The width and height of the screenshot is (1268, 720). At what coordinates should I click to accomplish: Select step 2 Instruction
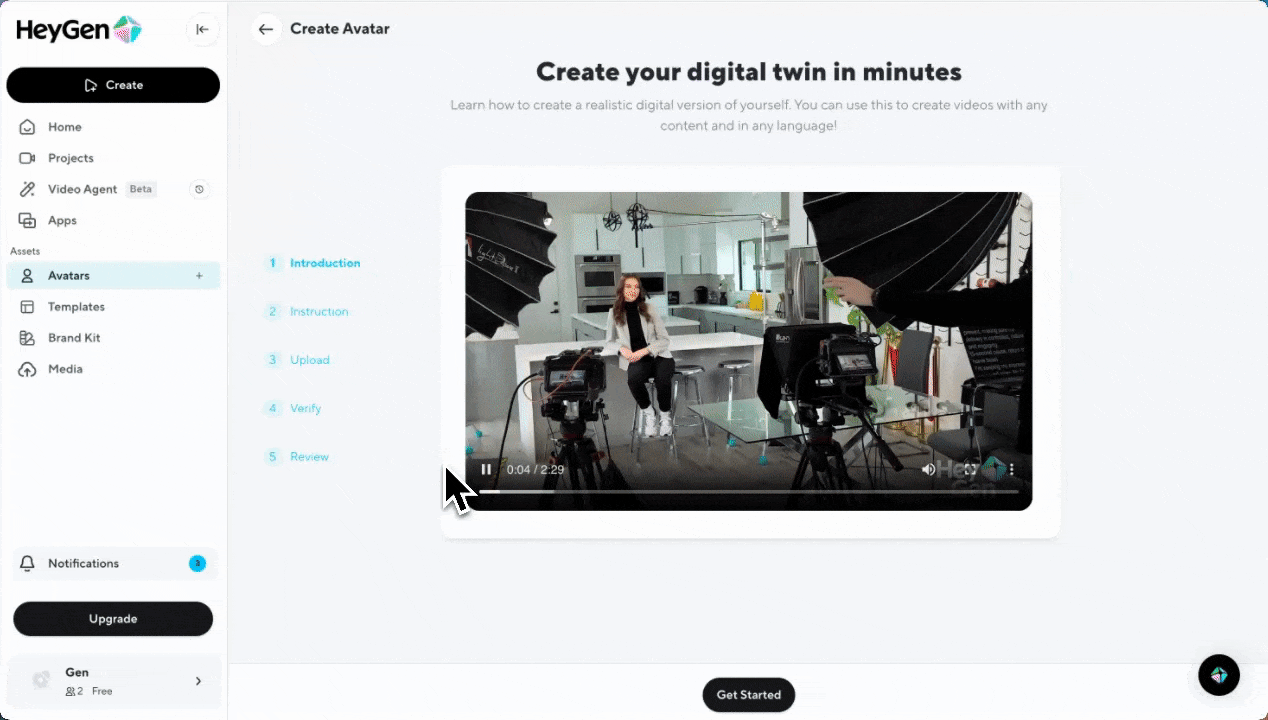coord(318,312)
